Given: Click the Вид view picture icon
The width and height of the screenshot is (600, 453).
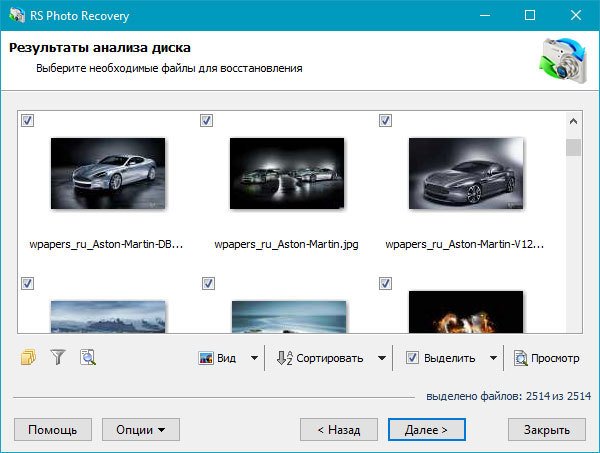Looking at the screenshot, I should [206, 358].
